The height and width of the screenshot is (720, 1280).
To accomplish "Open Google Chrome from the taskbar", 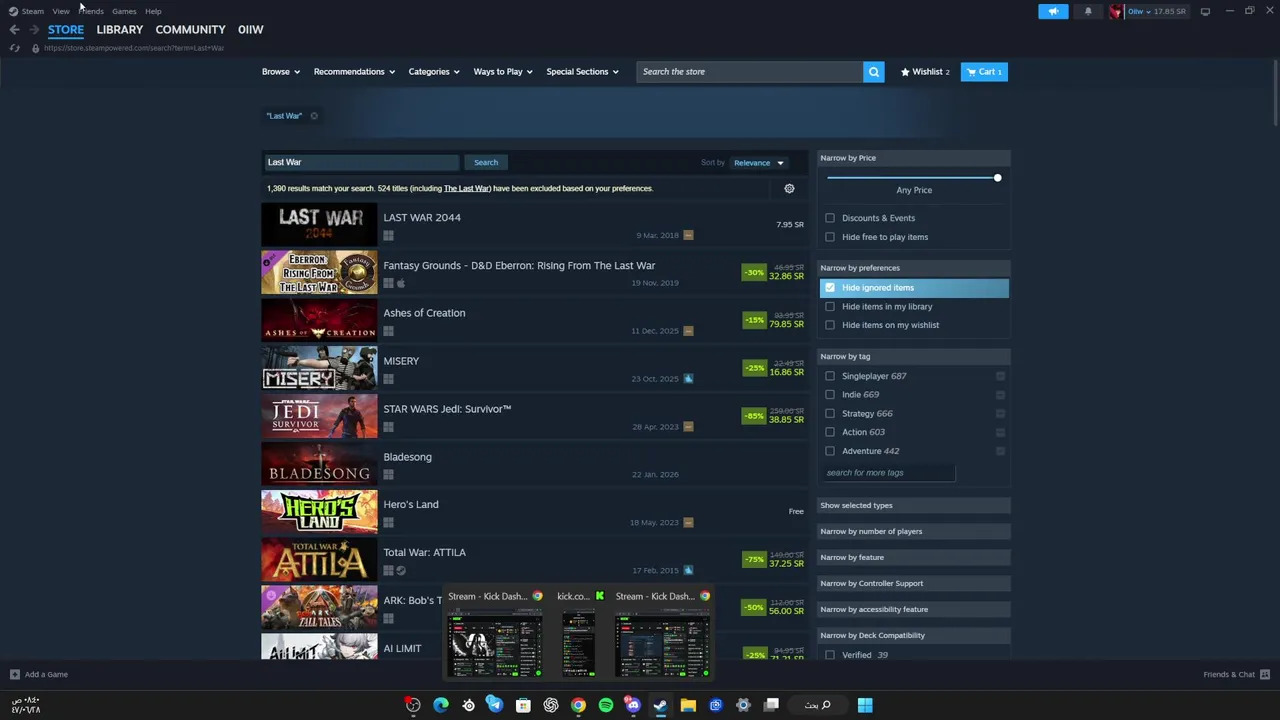I will pyautogui.click(x=578, y=705).
